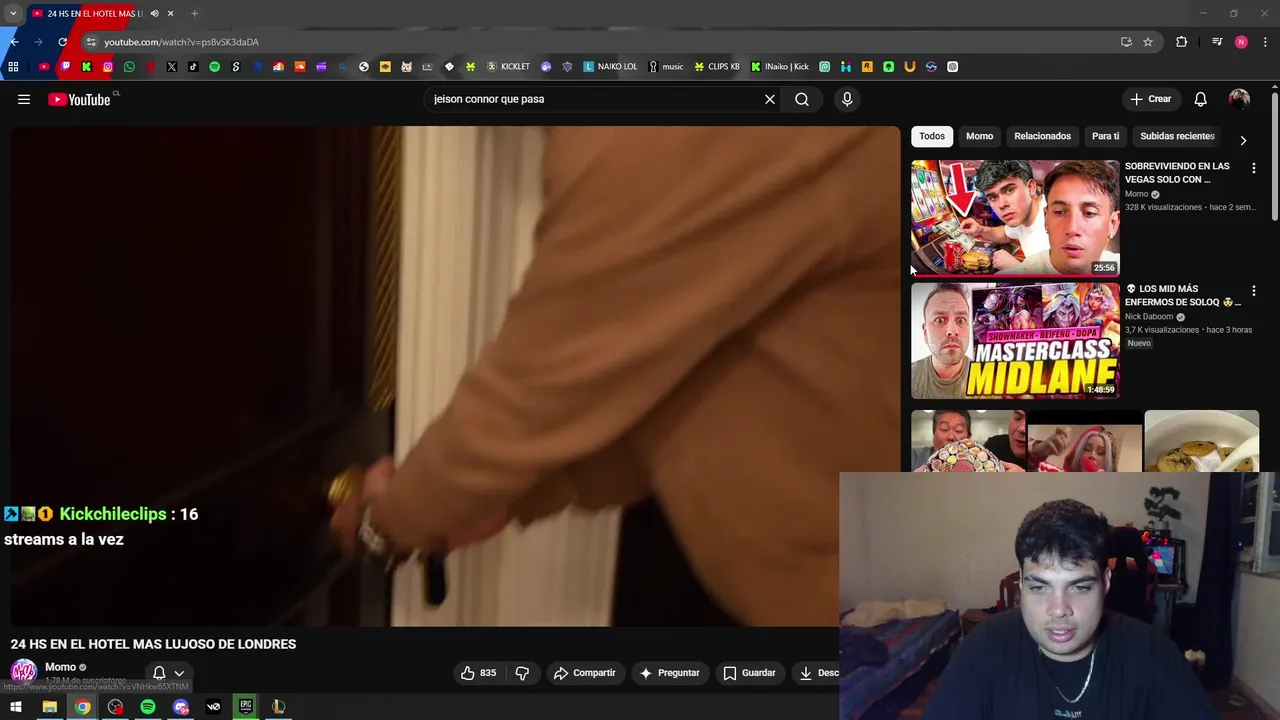Click the Crear button
Image resolution: width=1280 pixels, height=720 pixels.
[1151, 99]
